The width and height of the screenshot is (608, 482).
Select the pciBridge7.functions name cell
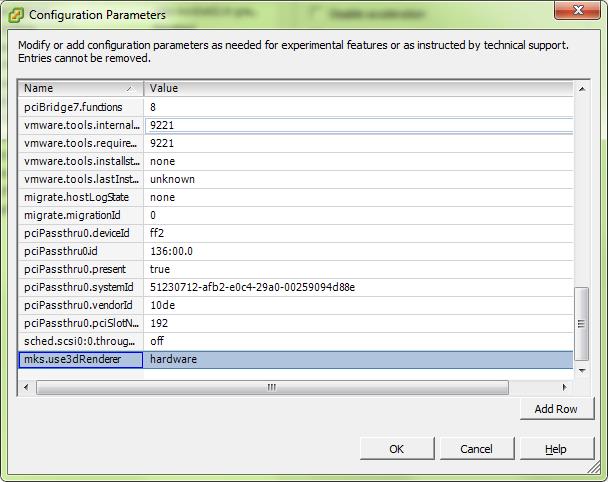[81, 107]
